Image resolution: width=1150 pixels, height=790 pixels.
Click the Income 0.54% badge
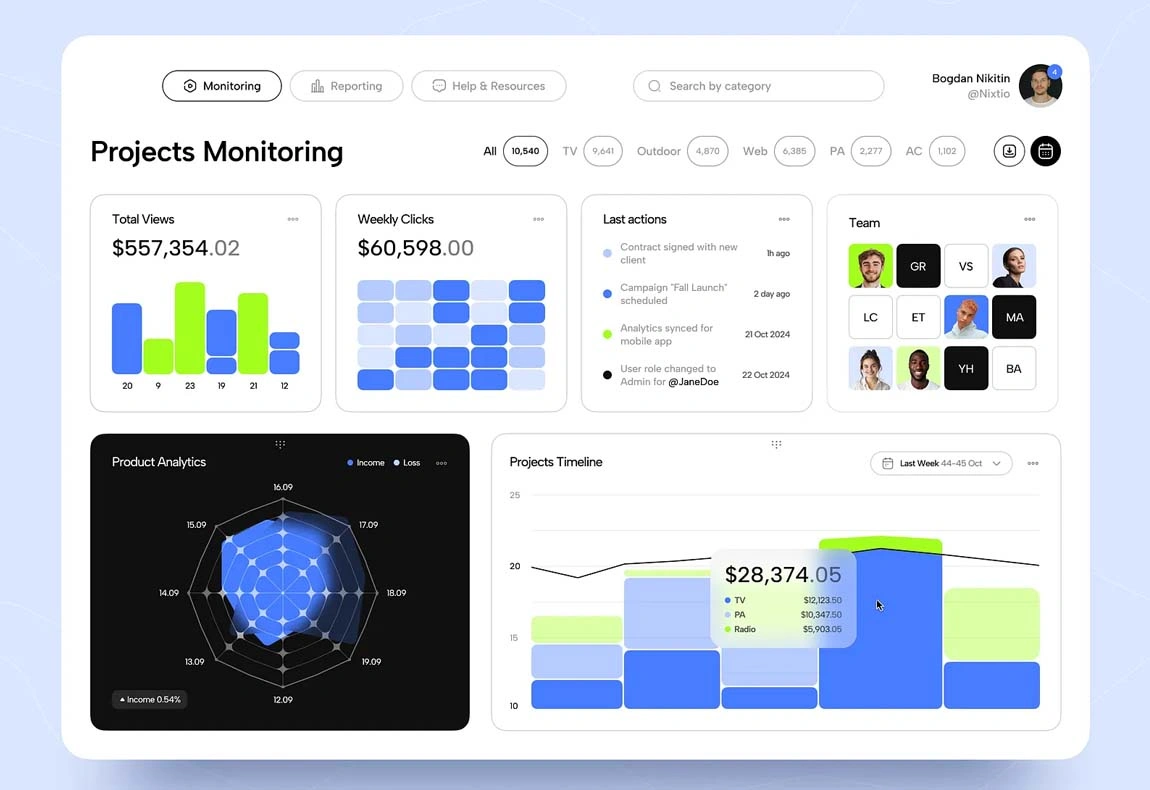point(150,699)
